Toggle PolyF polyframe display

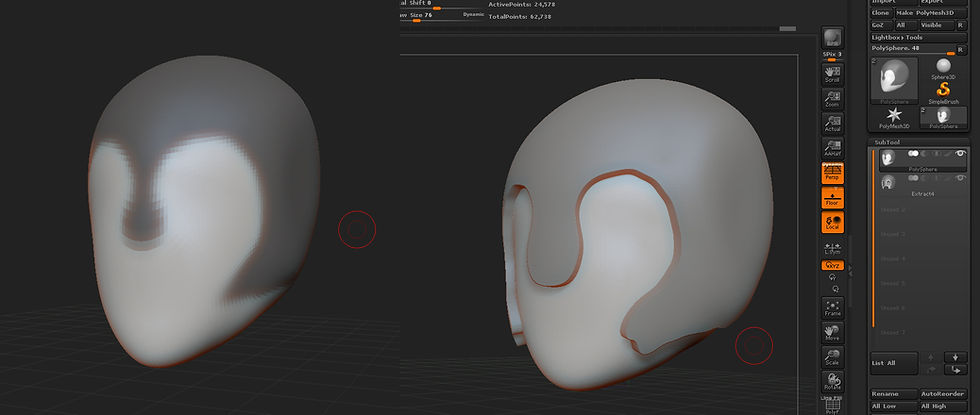point(832,406)
